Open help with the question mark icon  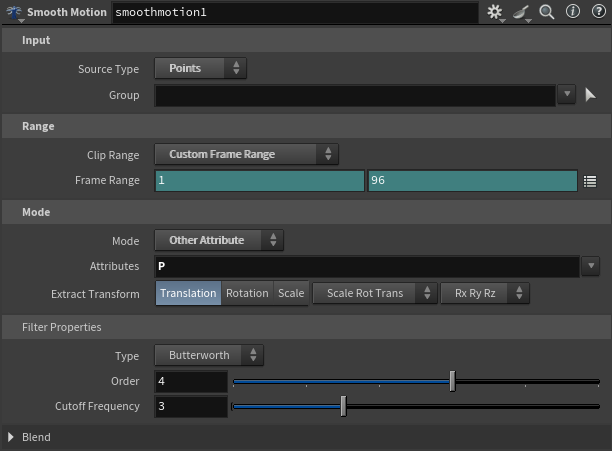598,12
